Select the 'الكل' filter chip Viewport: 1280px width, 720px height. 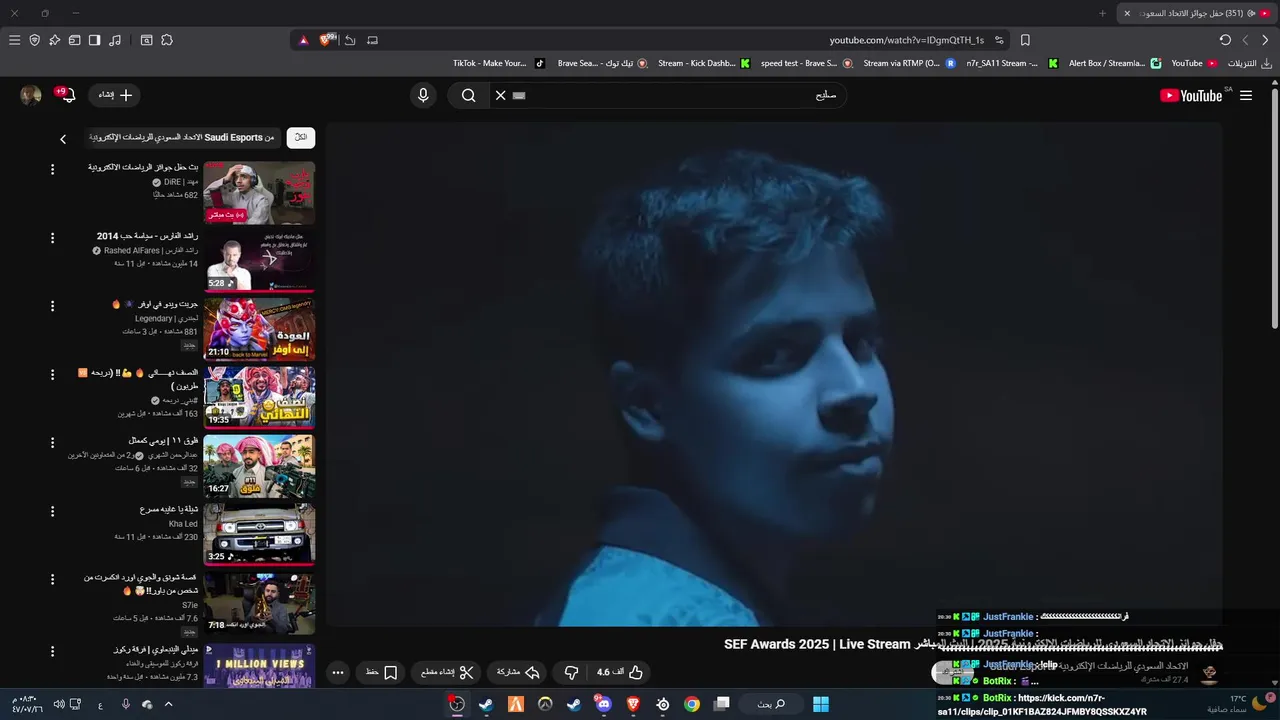tap(301, 137)
